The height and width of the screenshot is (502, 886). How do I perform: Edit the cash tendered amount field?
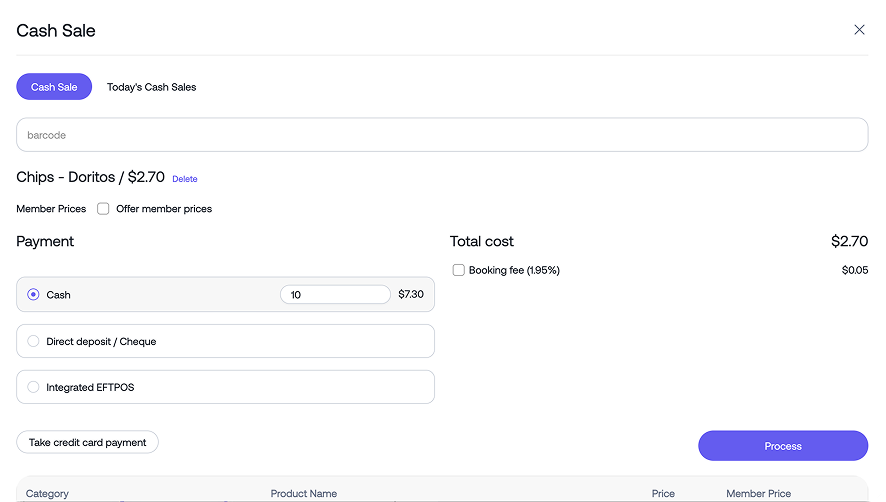(335, 295)
